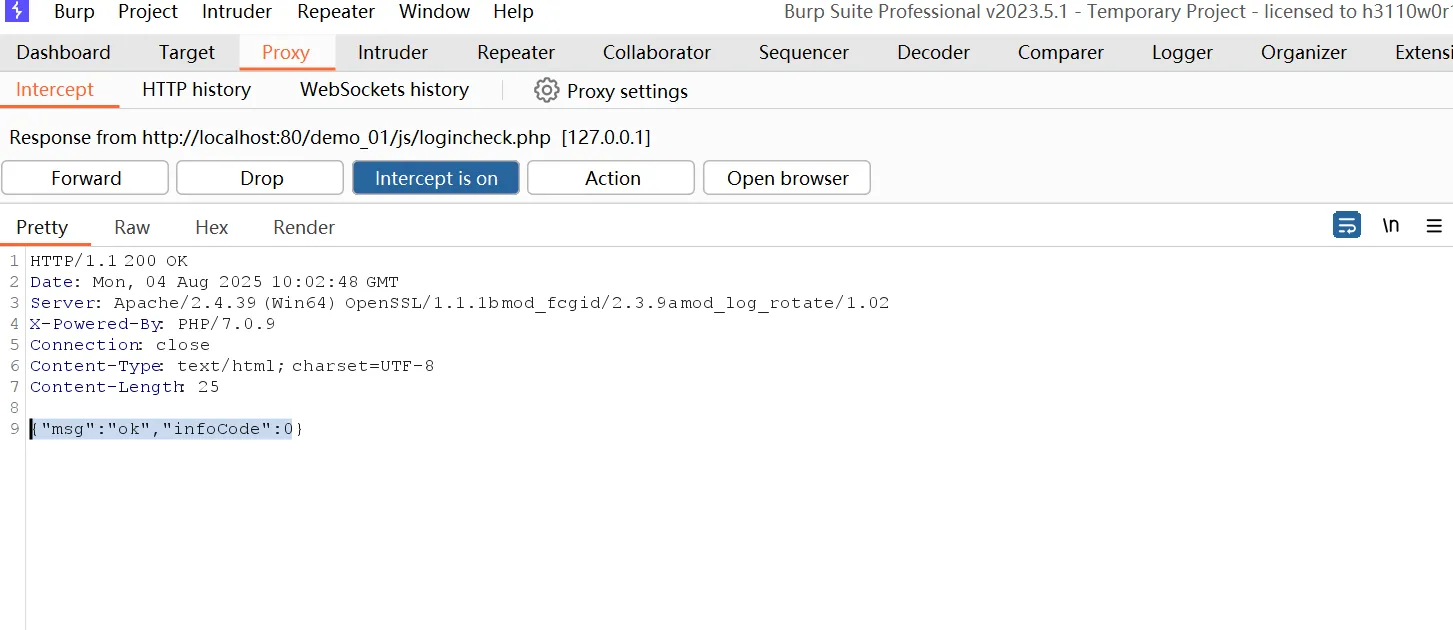Select the Render view tab
1453x630 pixels.
click(x=304, y=228)
